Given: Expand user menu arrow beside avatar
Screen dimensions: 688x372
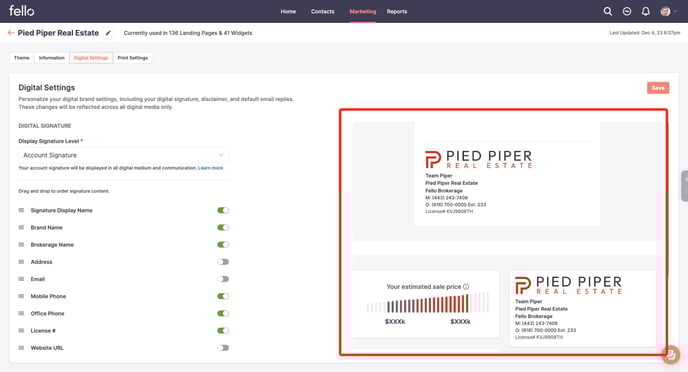Looking at the screenshot, I should (x=675, y=12).
